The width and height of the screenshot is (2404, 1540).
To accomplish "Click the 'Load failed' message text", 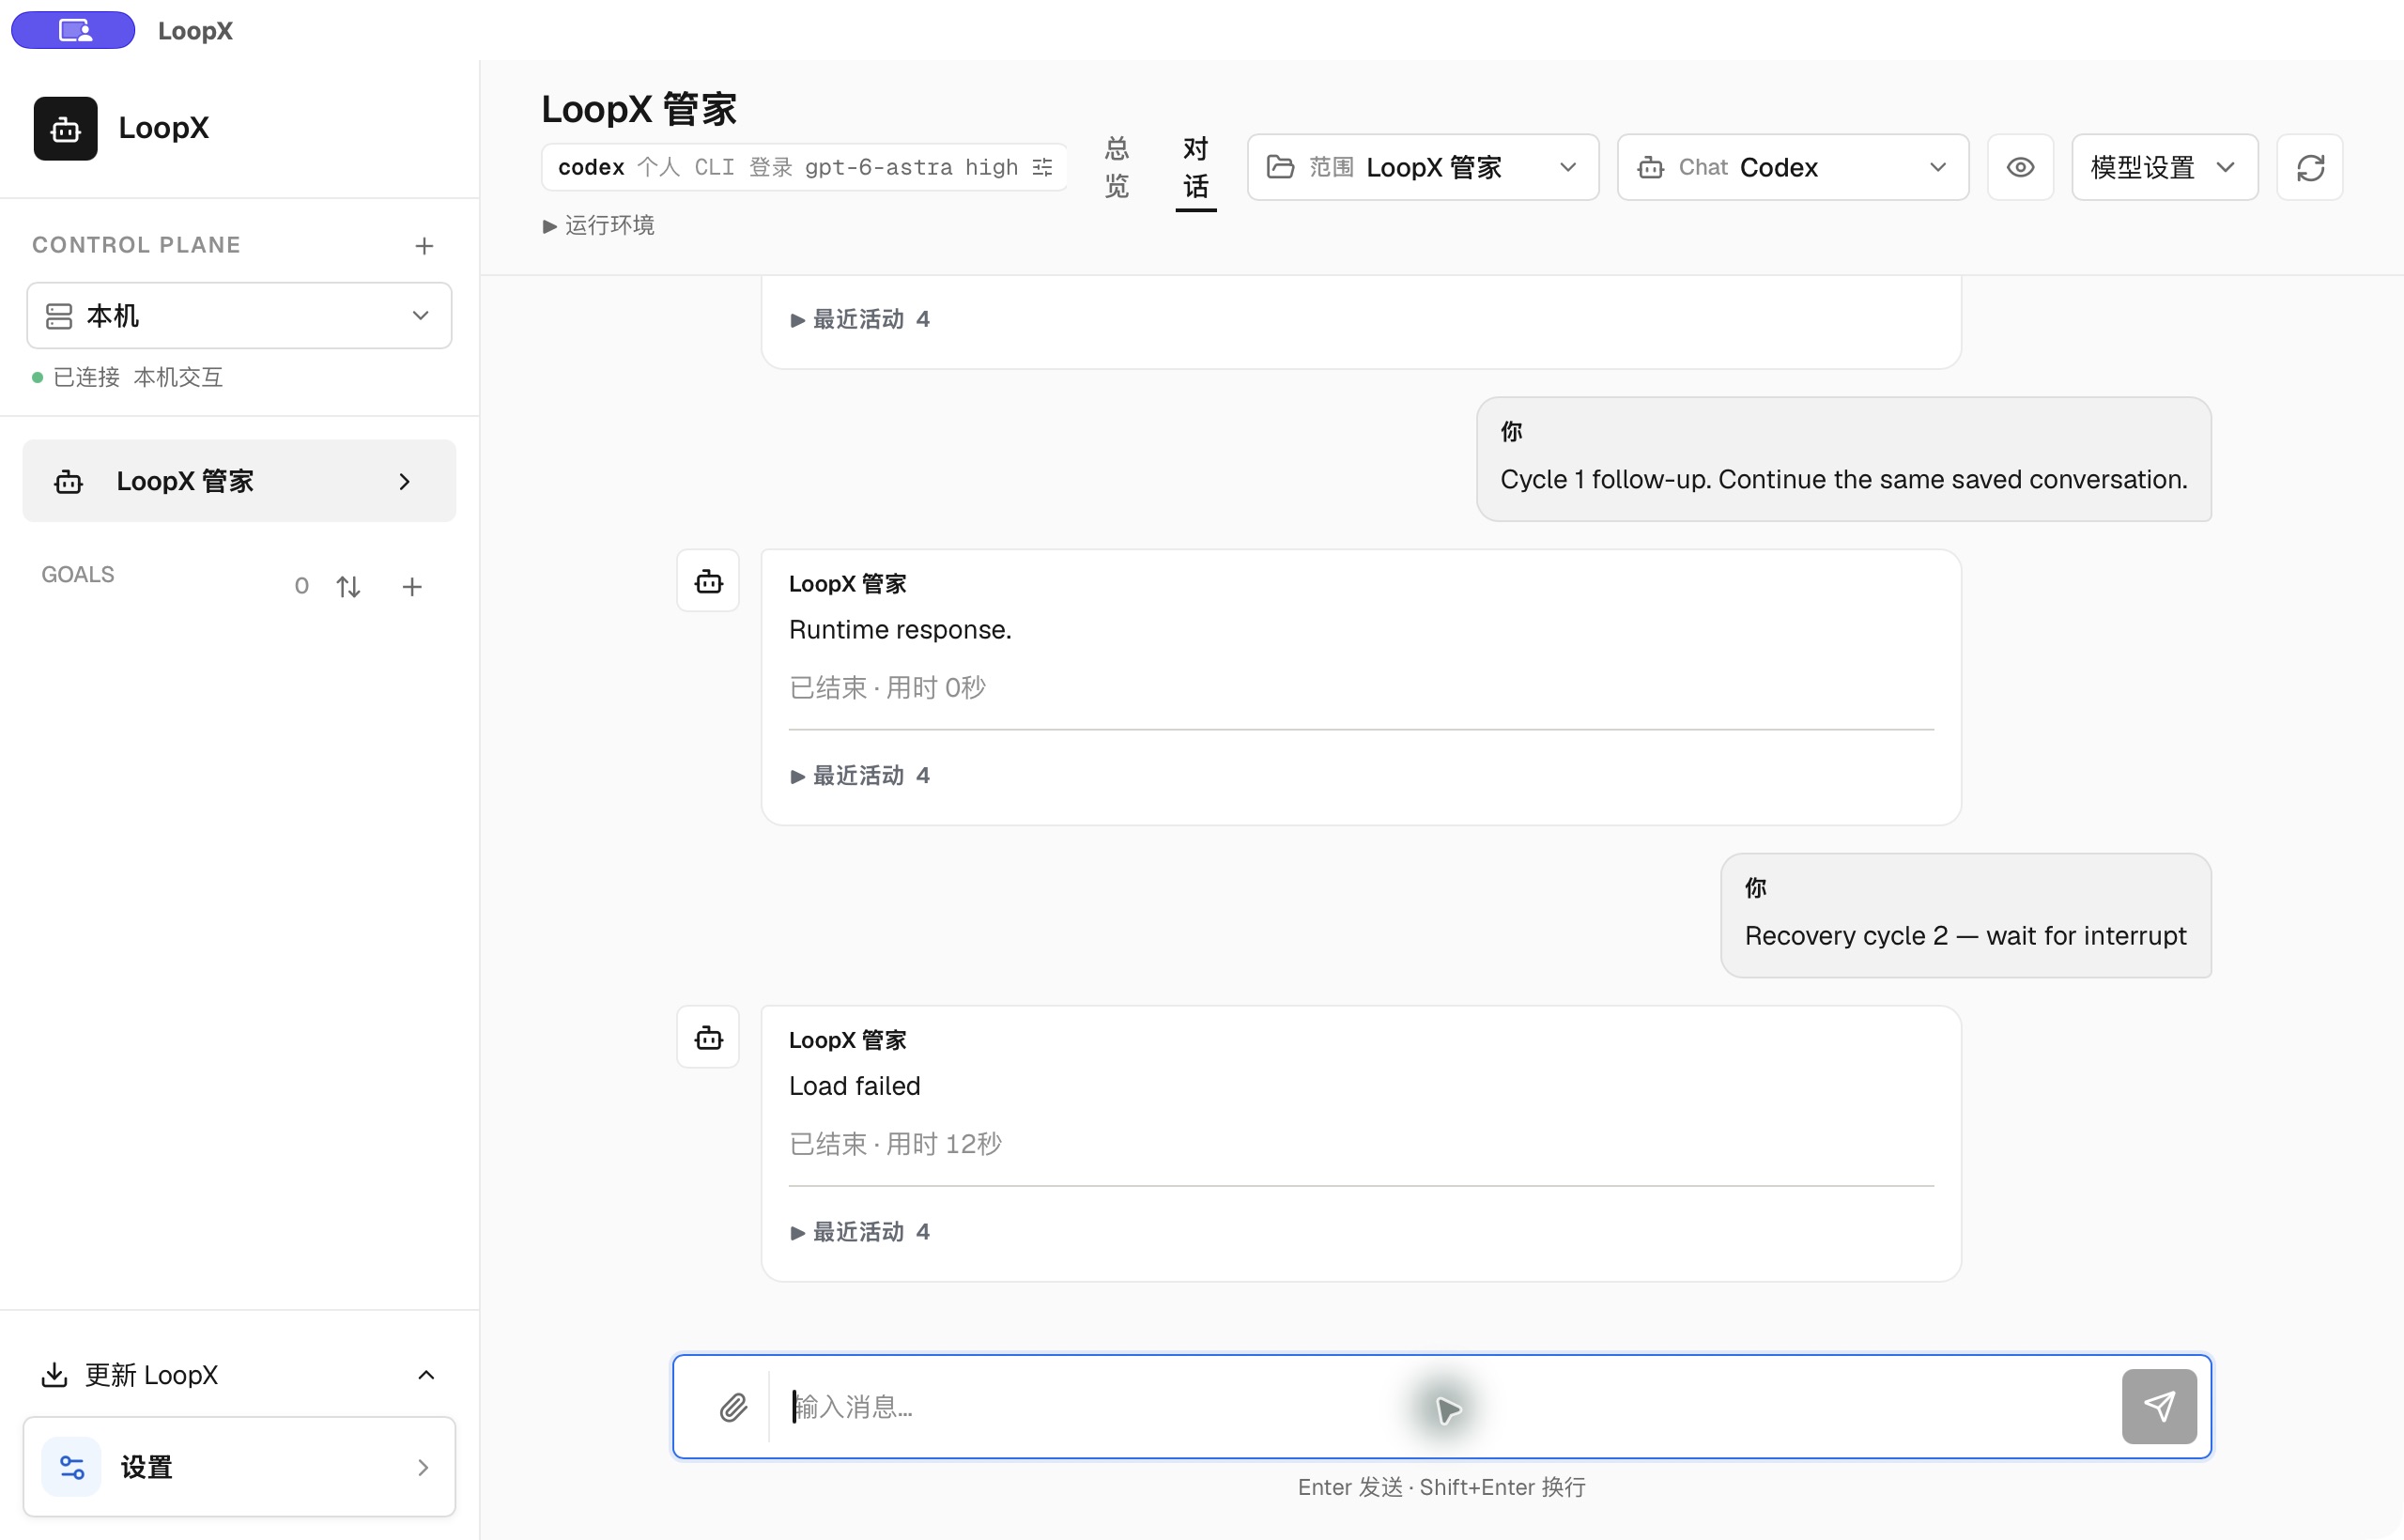I will (854, 1086).
